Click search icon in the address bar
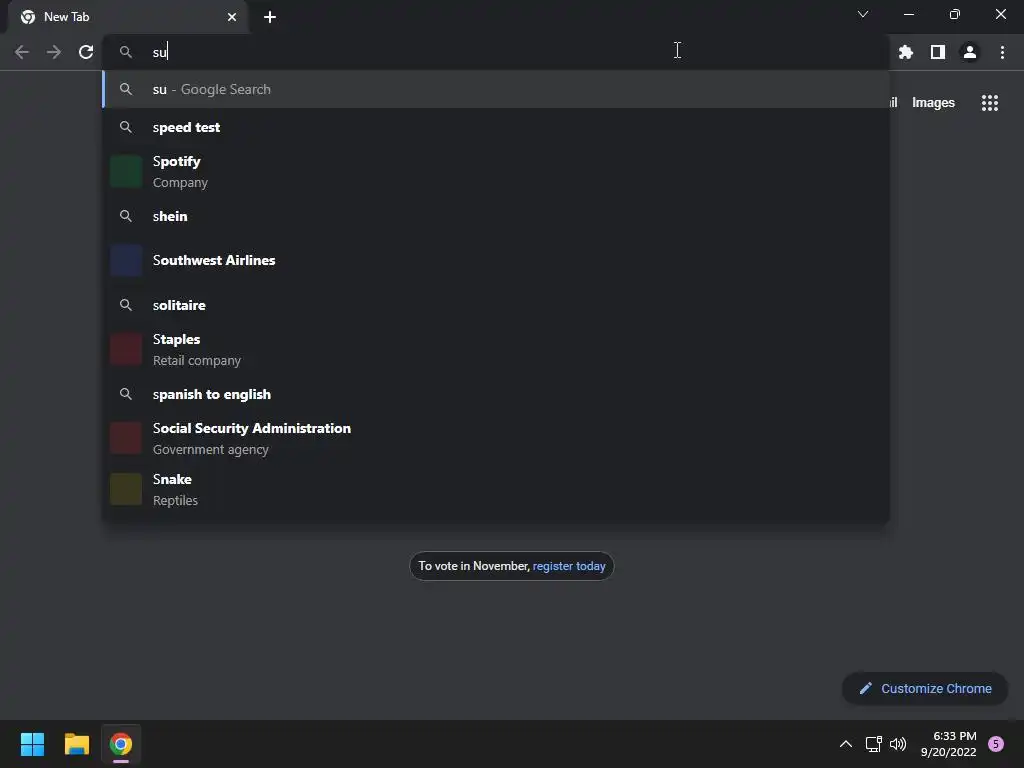 pos(126,52)
